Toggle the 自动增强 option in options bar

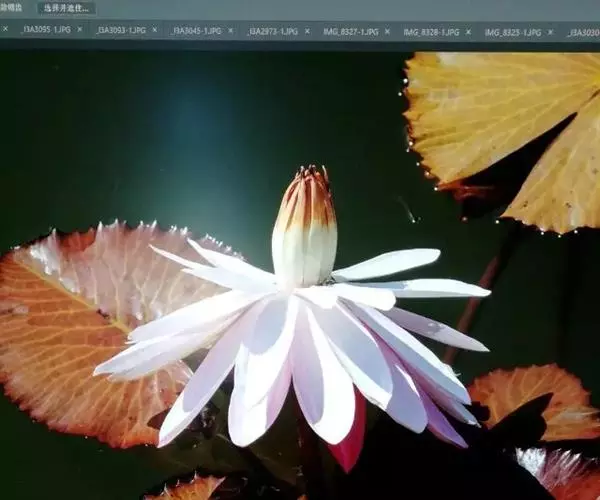point(11,8)
